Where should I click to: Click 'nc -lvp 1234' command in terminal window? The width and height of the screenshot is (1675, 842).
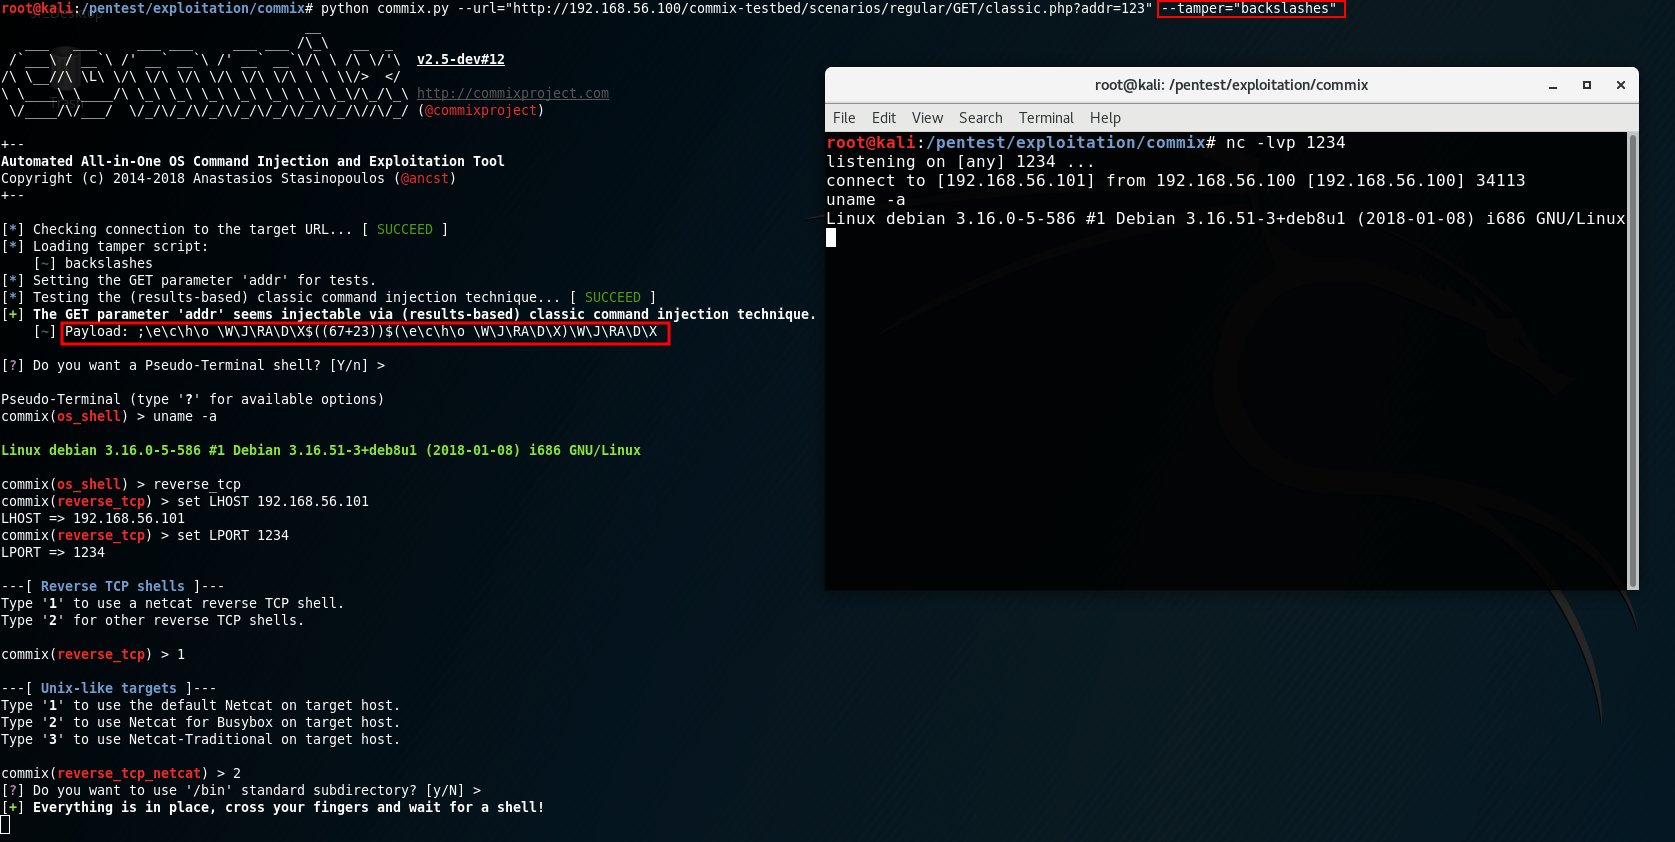click(1286, 143)
